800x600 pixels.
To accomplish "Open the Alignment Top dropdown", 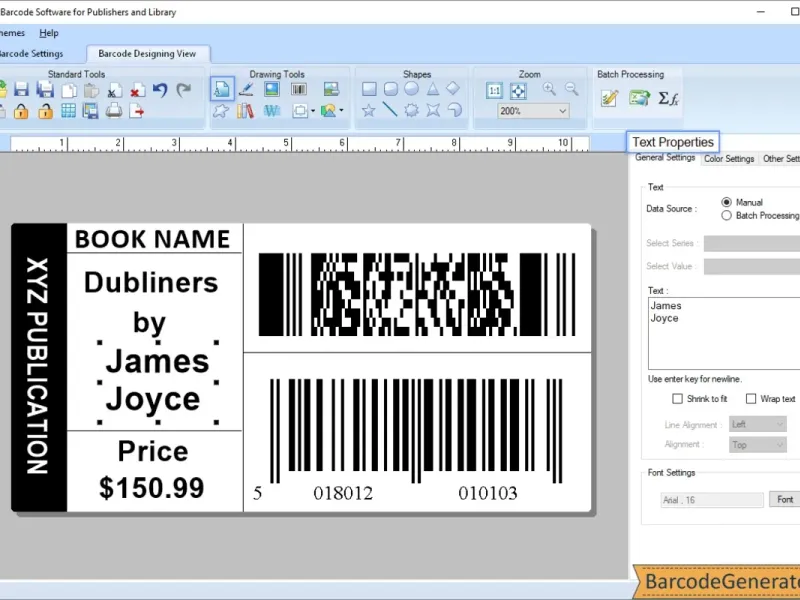I will pos(758,445).
